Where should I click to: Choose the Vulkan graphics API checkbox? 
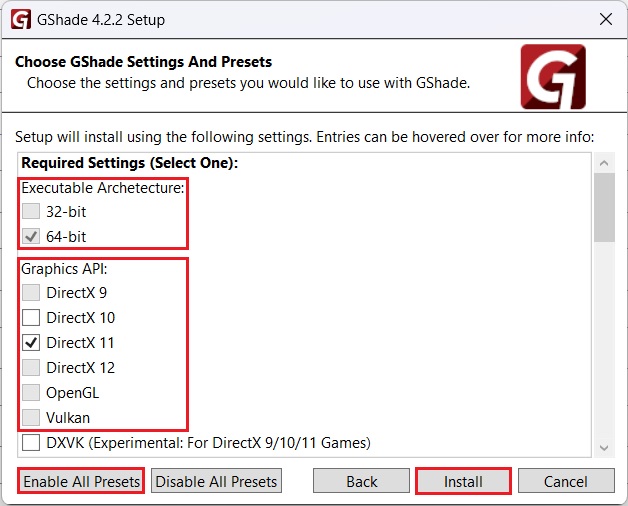tap(31, 418)
